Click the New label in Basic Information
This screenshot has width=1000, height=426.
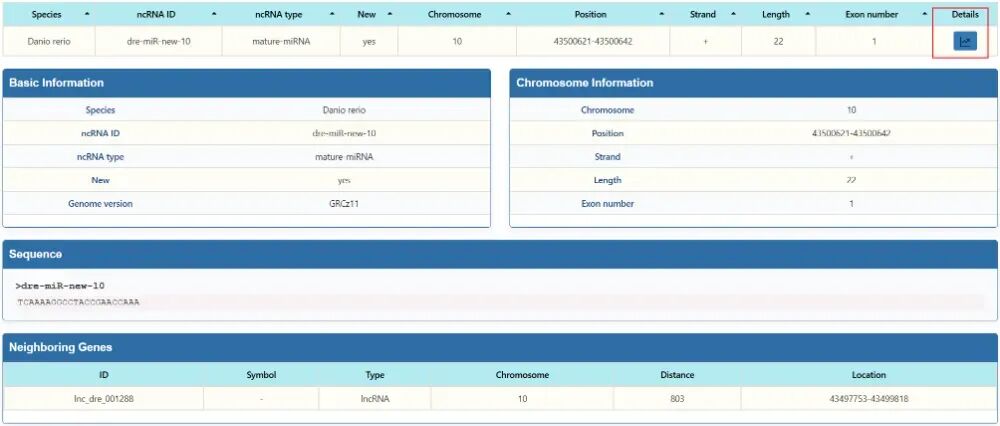(100, 180)
